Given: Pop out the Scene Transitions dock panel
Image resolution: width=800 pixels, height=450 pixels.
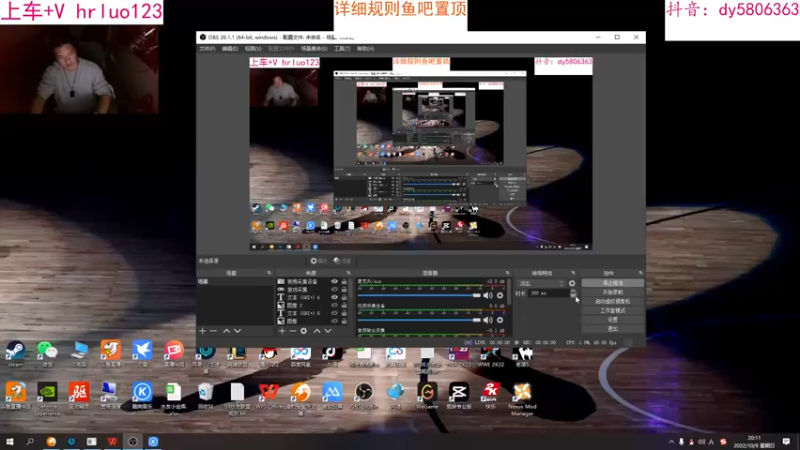Looking at the screenshot, I should point(573,273).
